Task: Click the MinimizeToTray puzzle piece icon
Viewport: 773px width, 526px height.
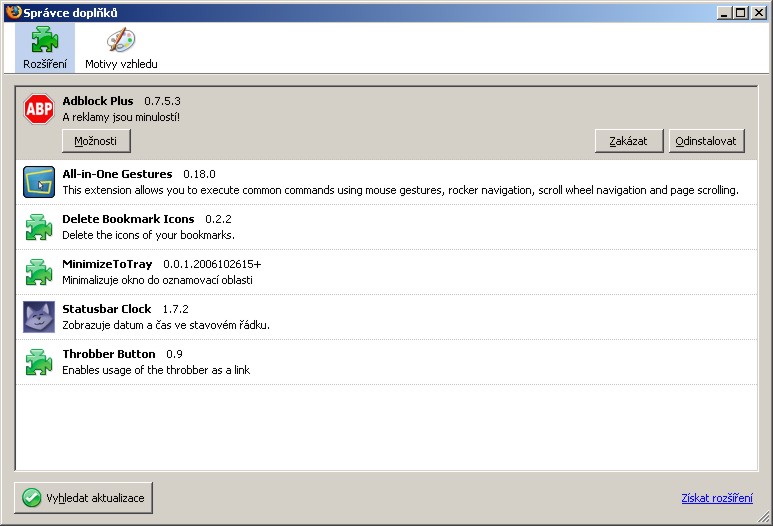Action: tap(38, 272)
